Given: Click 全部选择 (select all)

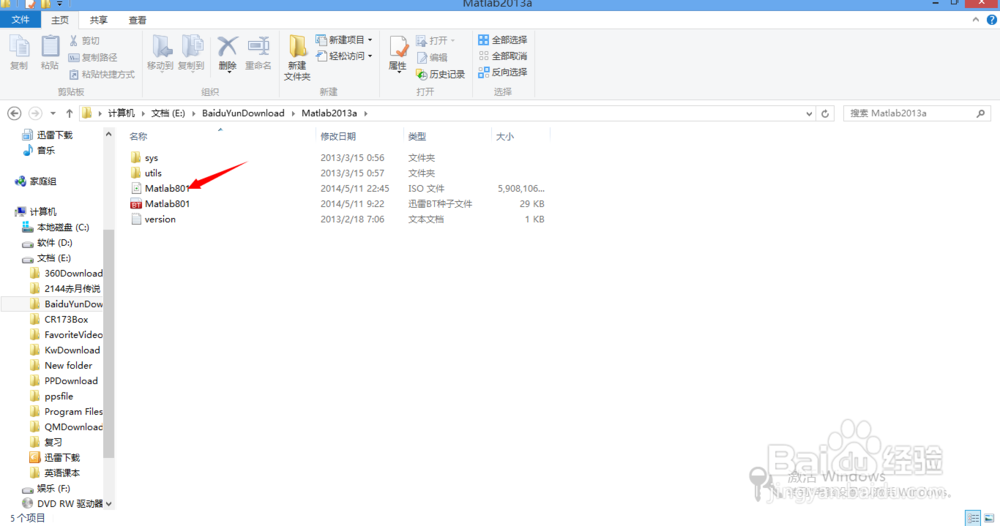Looking at the screenshot, I should 503,40.
